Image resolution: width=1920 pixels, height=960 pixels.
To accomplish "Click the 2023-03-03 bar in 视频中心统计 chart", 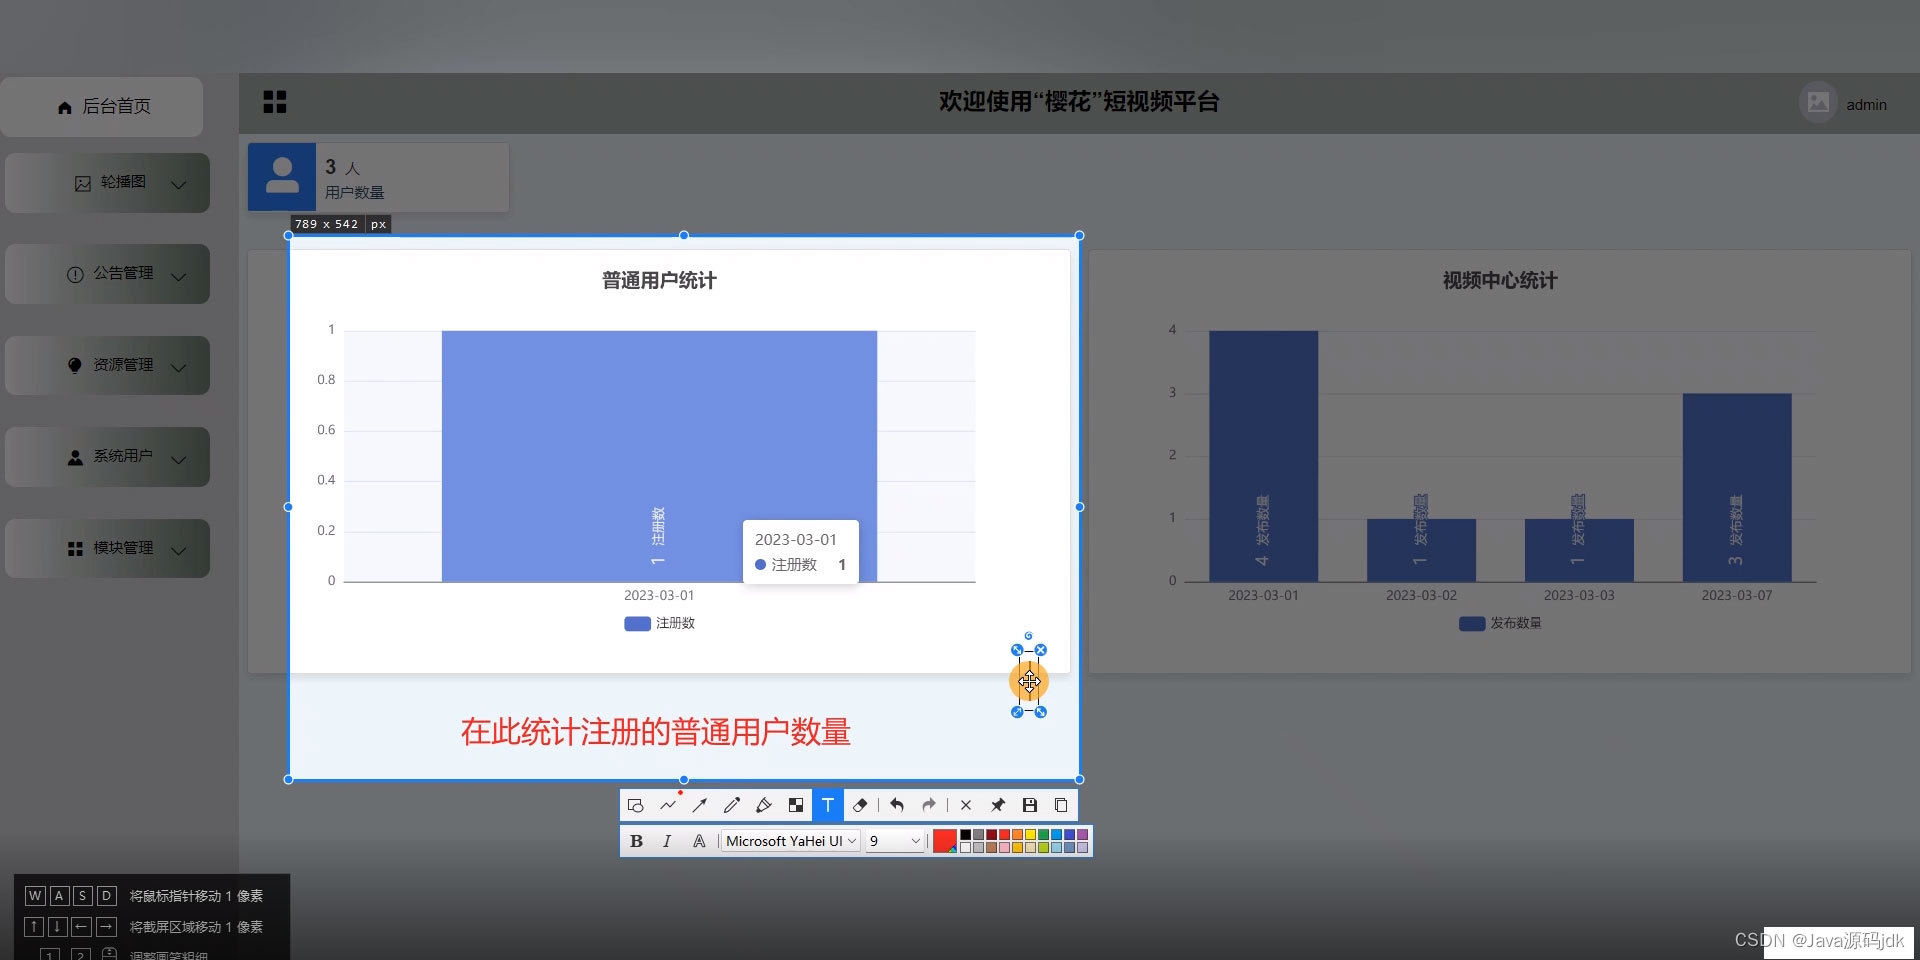I will point(1579,550).
